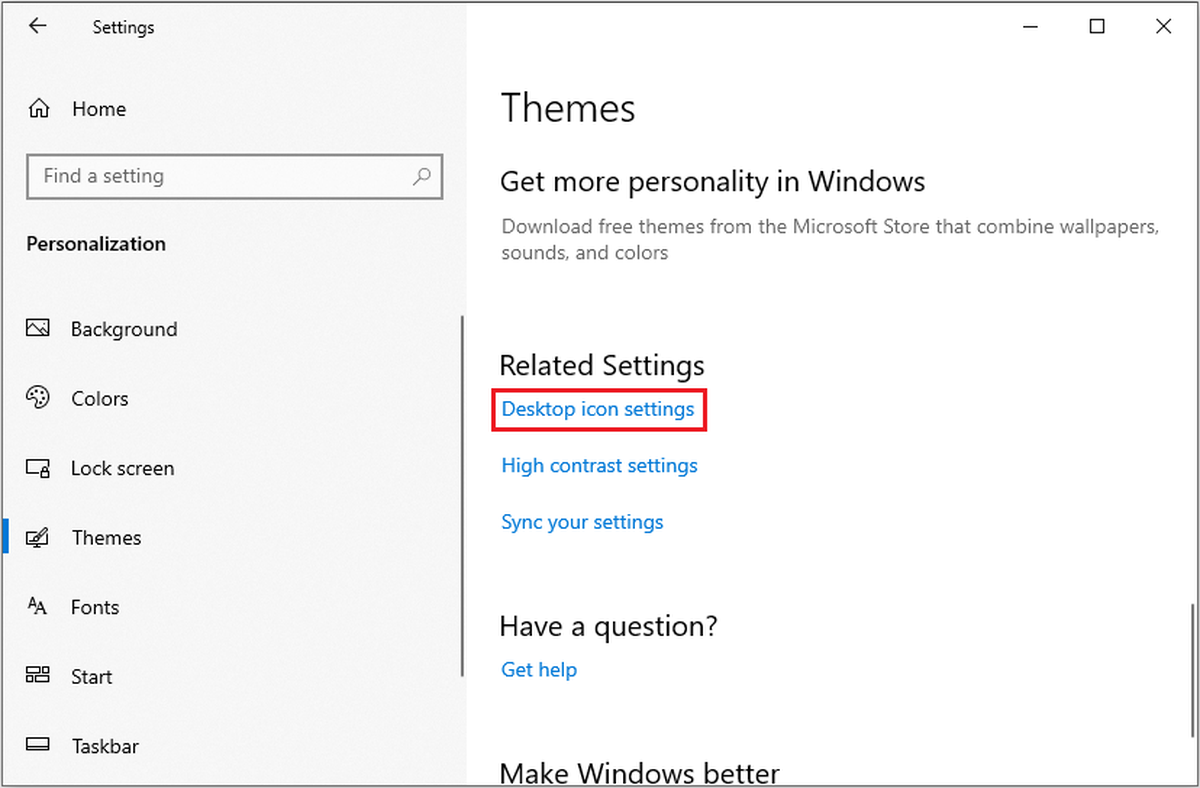Click the Fonts icon
Screen dimensions: 1200x788
[x=38, y=606]
